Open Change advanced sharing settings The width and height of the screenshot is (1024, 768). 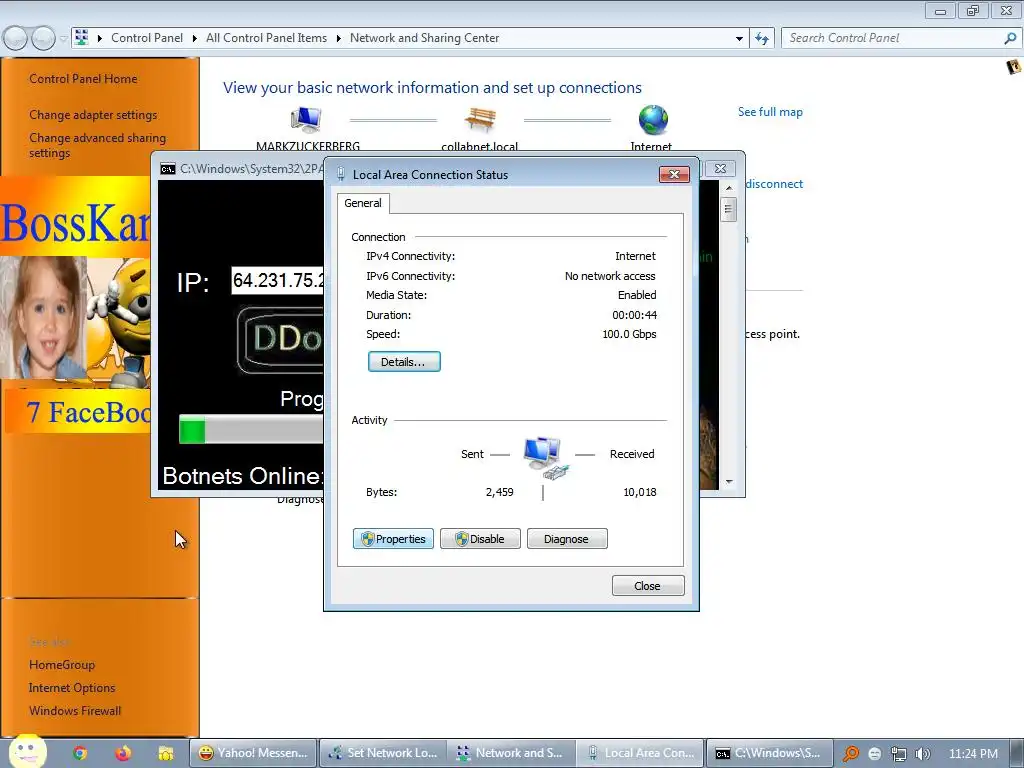click(x=97, y=145)
